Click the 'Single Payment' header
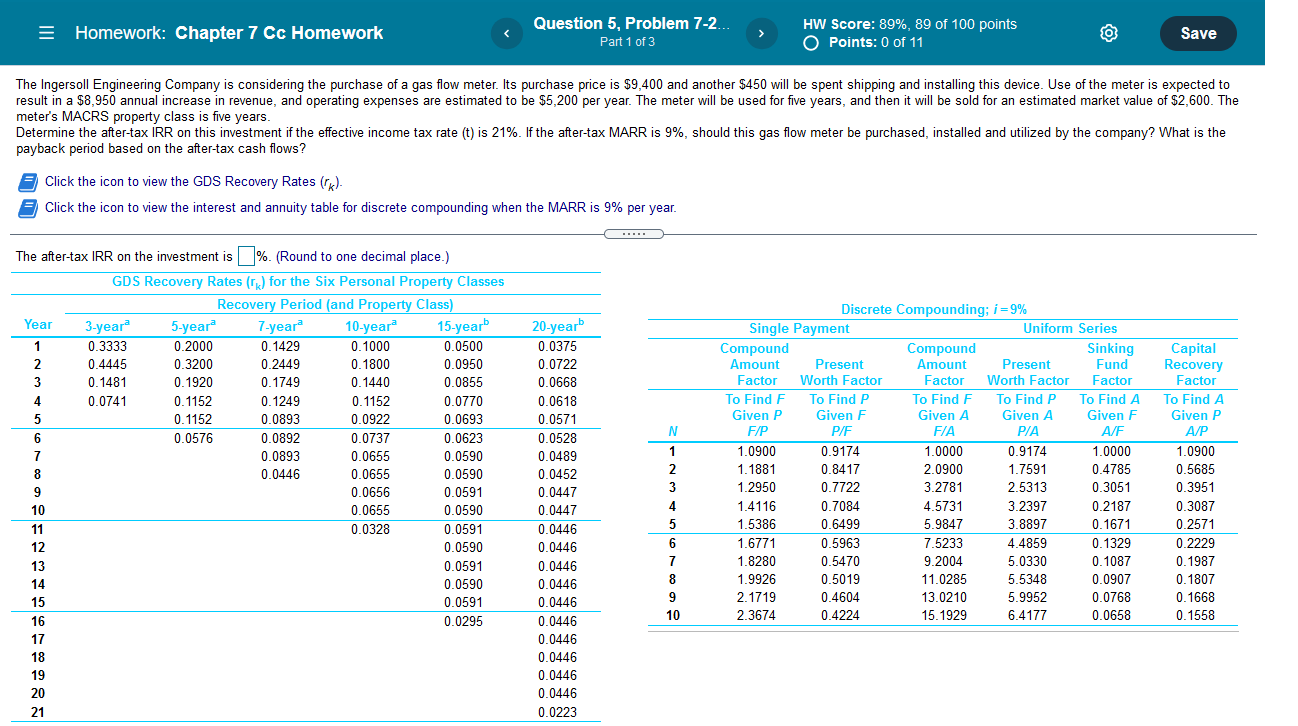The image size is (1298, 726). coord(799,328)
